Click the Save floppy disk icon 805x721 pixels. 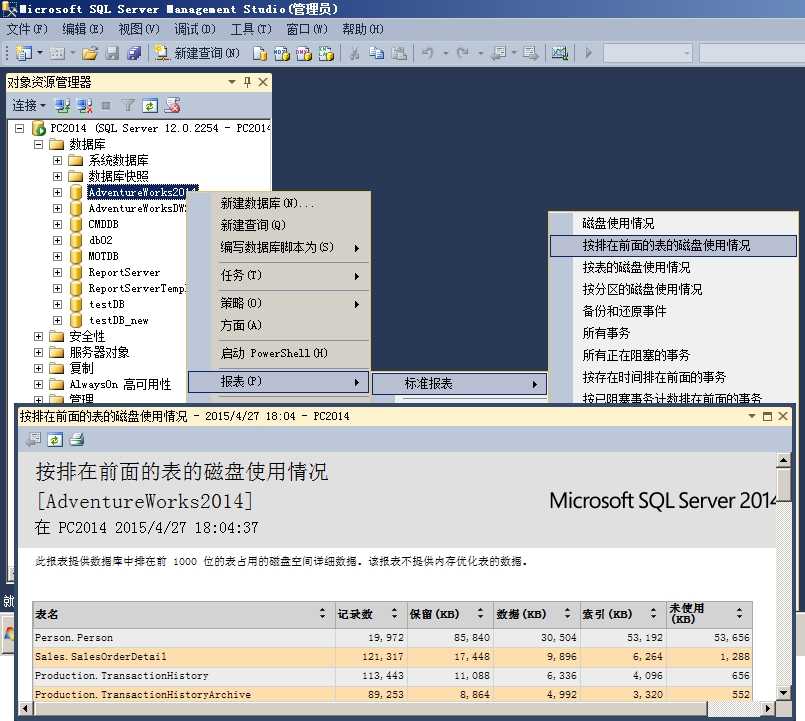112,53
